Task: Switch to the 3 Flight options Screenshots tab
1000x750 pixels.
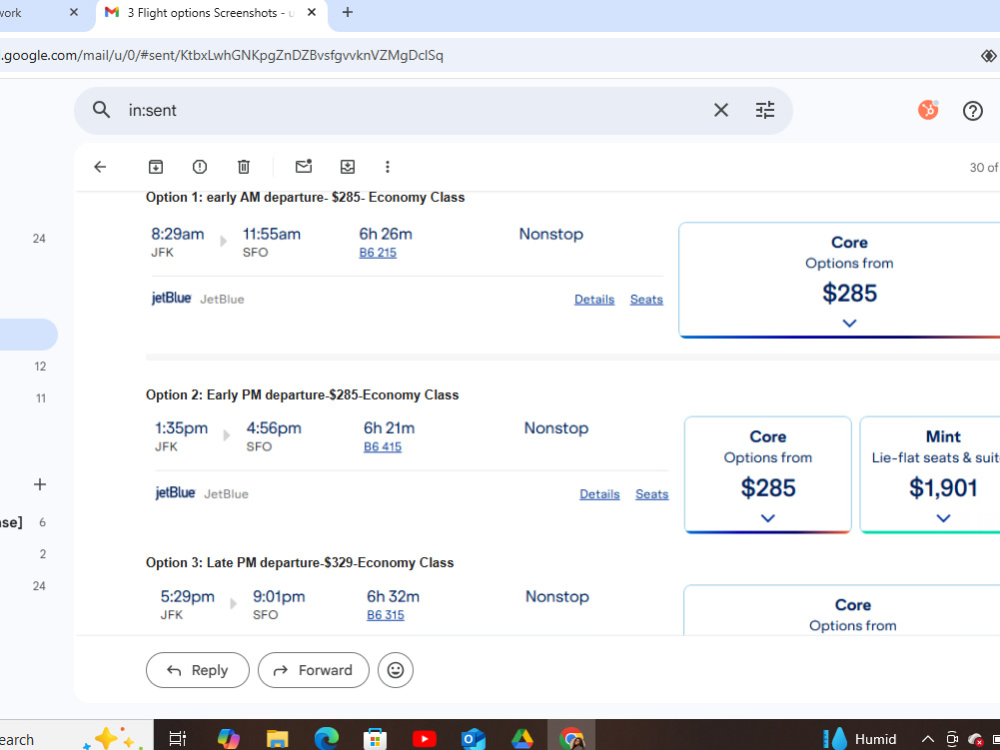Action: pos(211,13)
